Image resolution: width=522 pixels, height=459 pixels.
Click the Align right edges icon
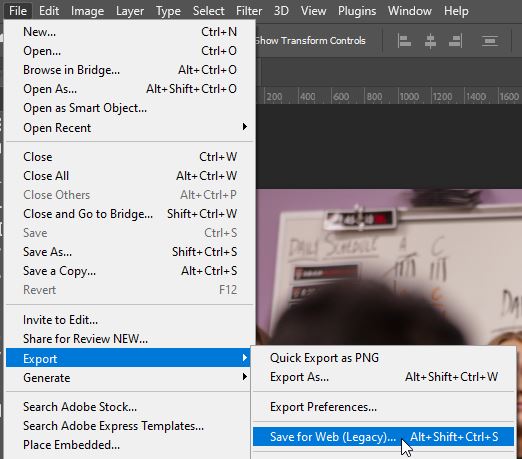[455, 41]
